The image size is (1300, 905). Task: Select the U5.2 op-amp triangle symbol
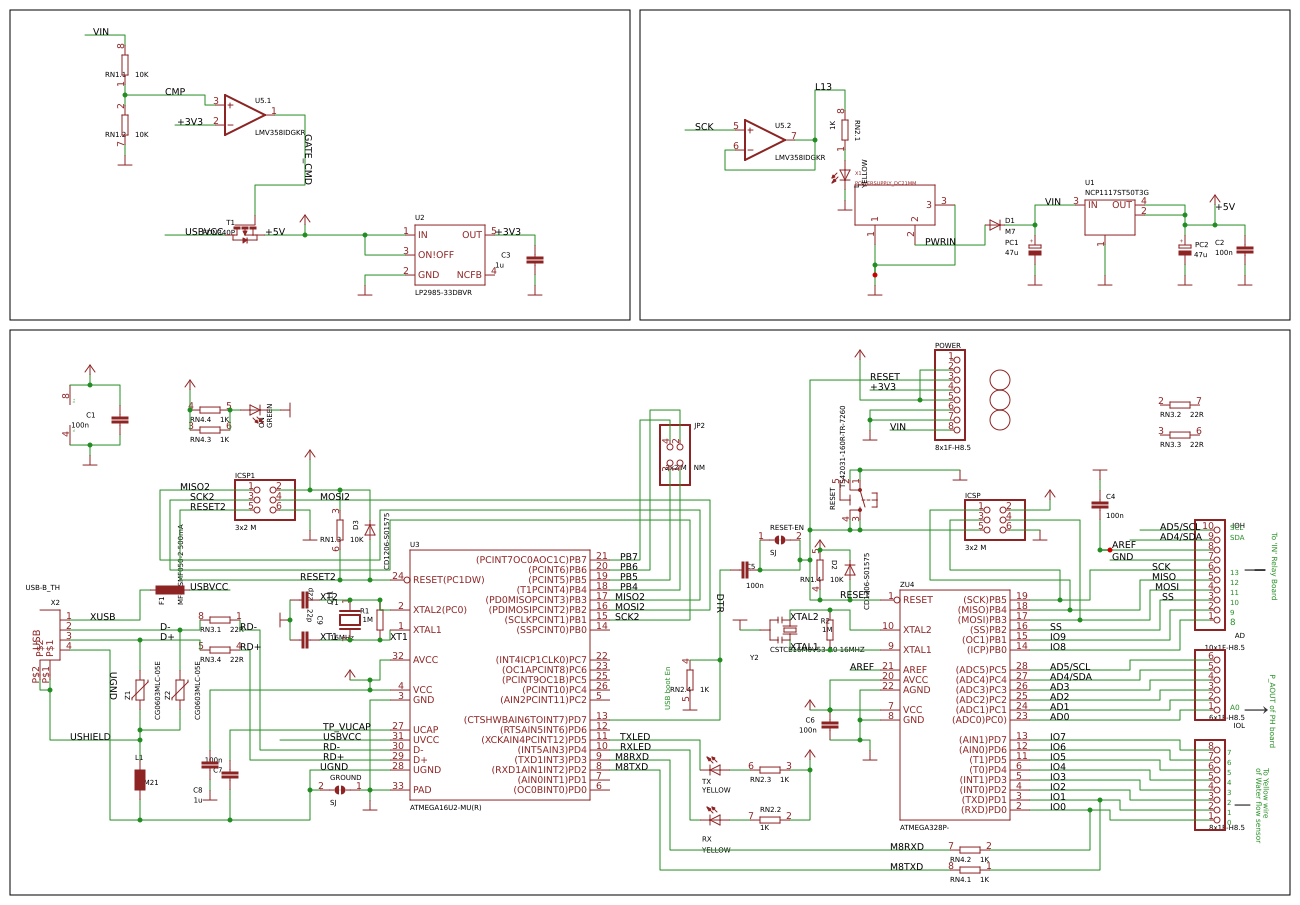[764, 139]
